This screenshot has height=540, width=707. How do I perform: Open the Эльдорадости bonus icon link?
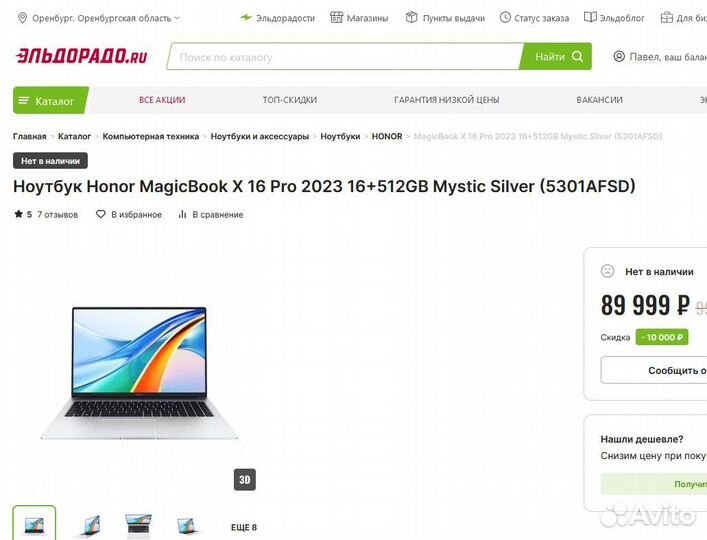(x=246, y=18)
